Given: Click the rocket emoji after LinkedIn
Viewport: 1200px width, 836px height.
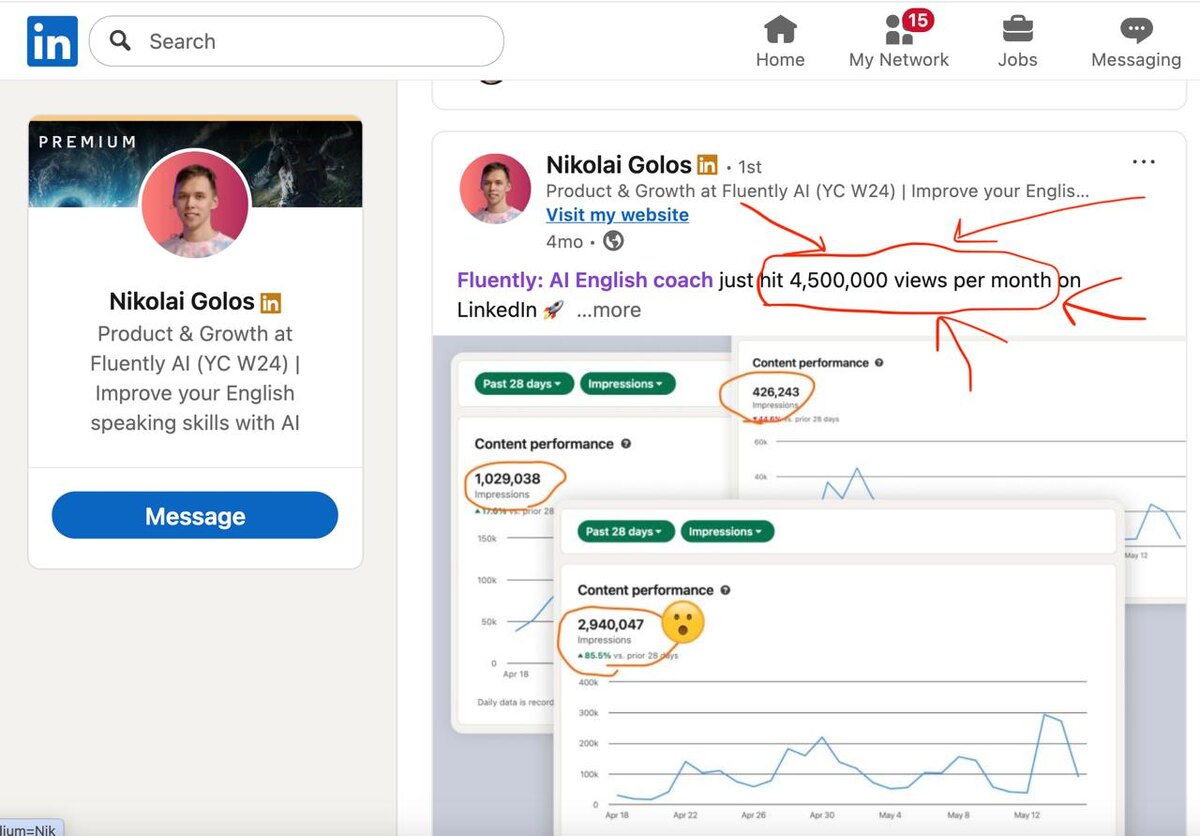Looking at the screenshot, I should click(x=553, y=311).
